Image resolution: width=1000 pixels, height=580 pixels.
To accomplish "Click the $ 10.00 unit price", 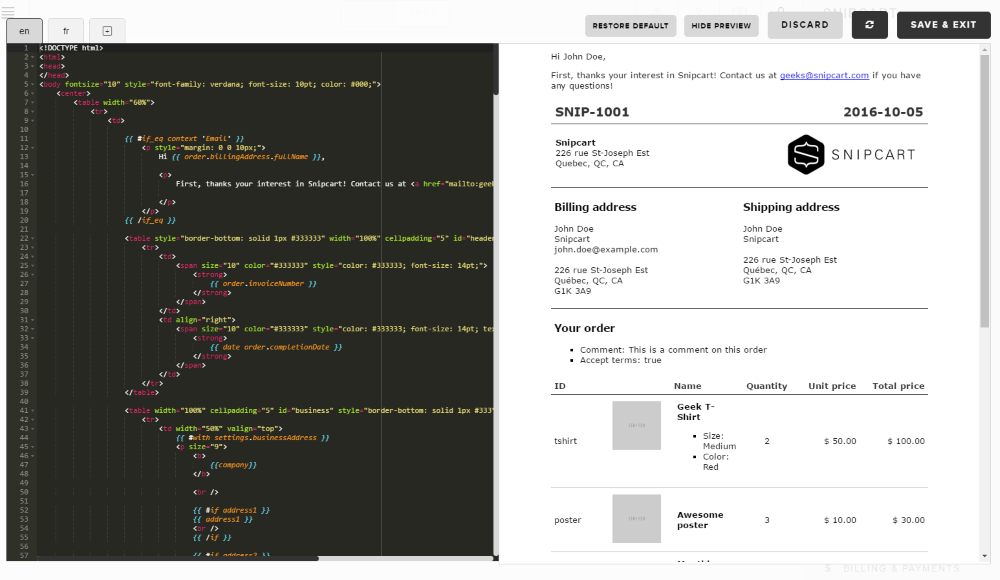I will (x=840, y=520).
